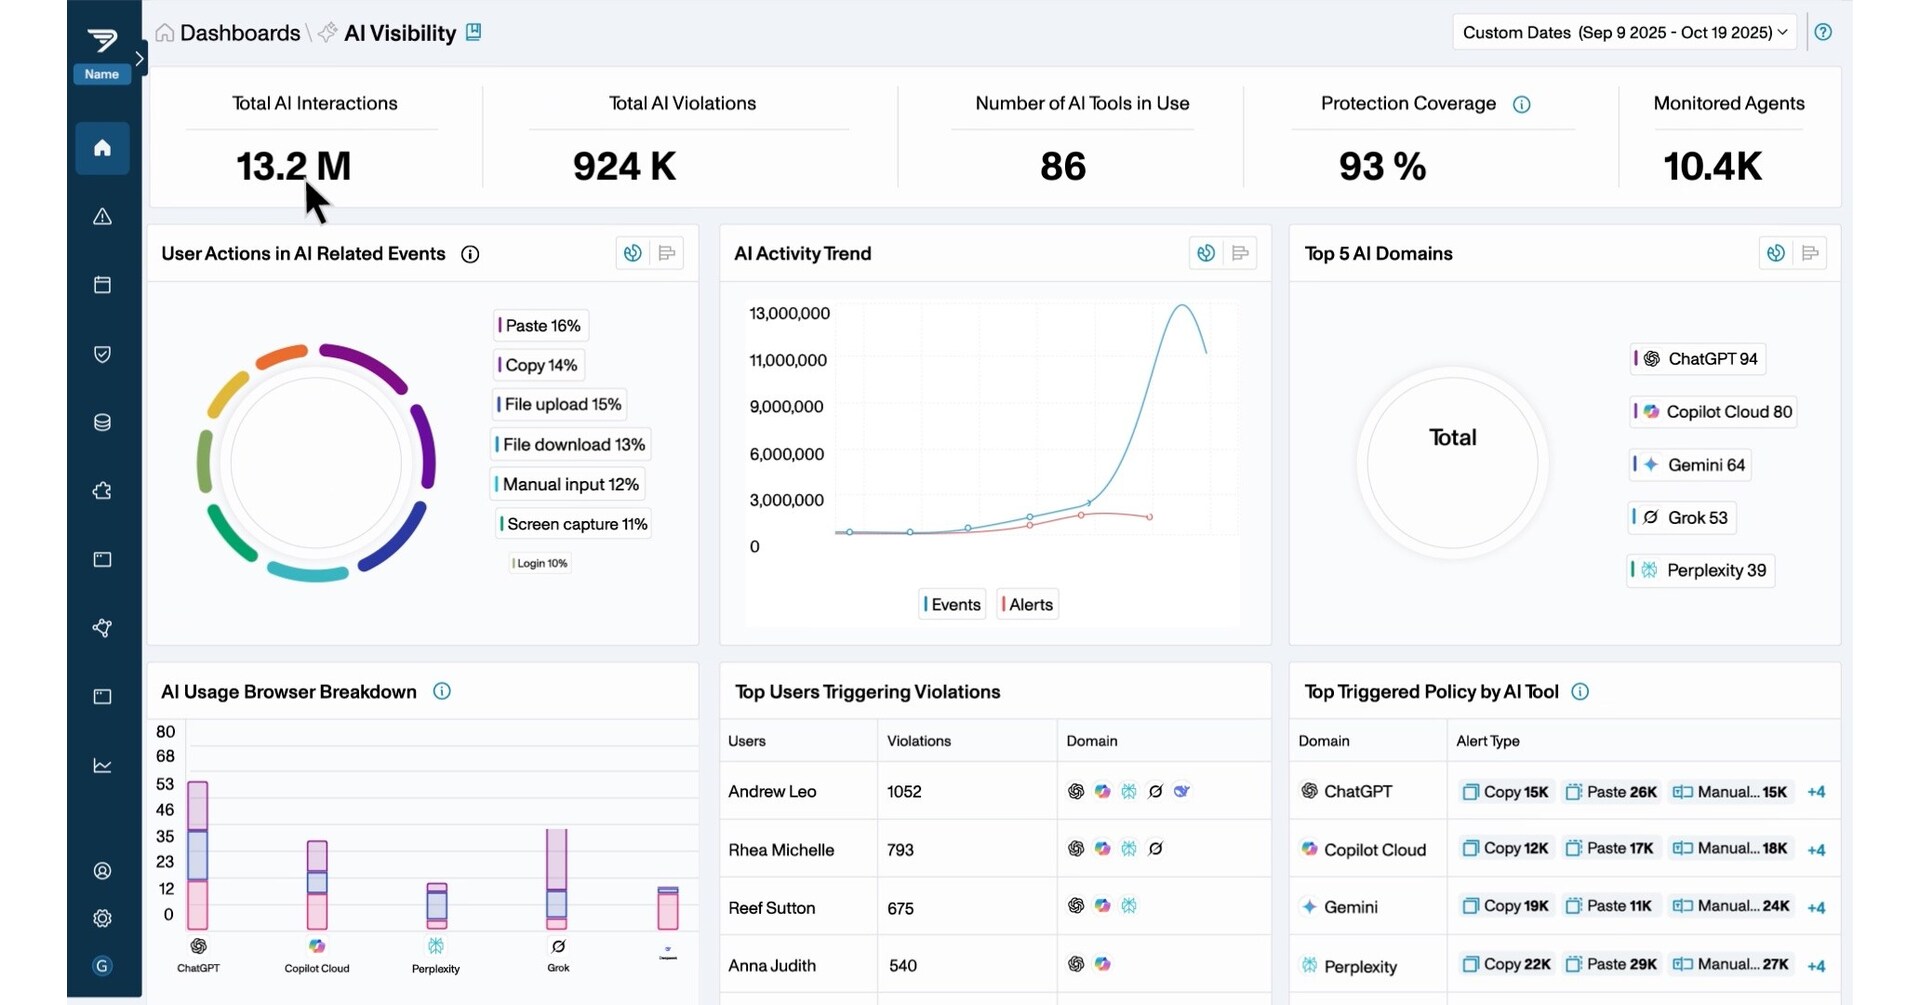Select the Analytics line-chart icon in sidebar
The height and width of the screenshot is (1005, 1920).
[101, 765]
